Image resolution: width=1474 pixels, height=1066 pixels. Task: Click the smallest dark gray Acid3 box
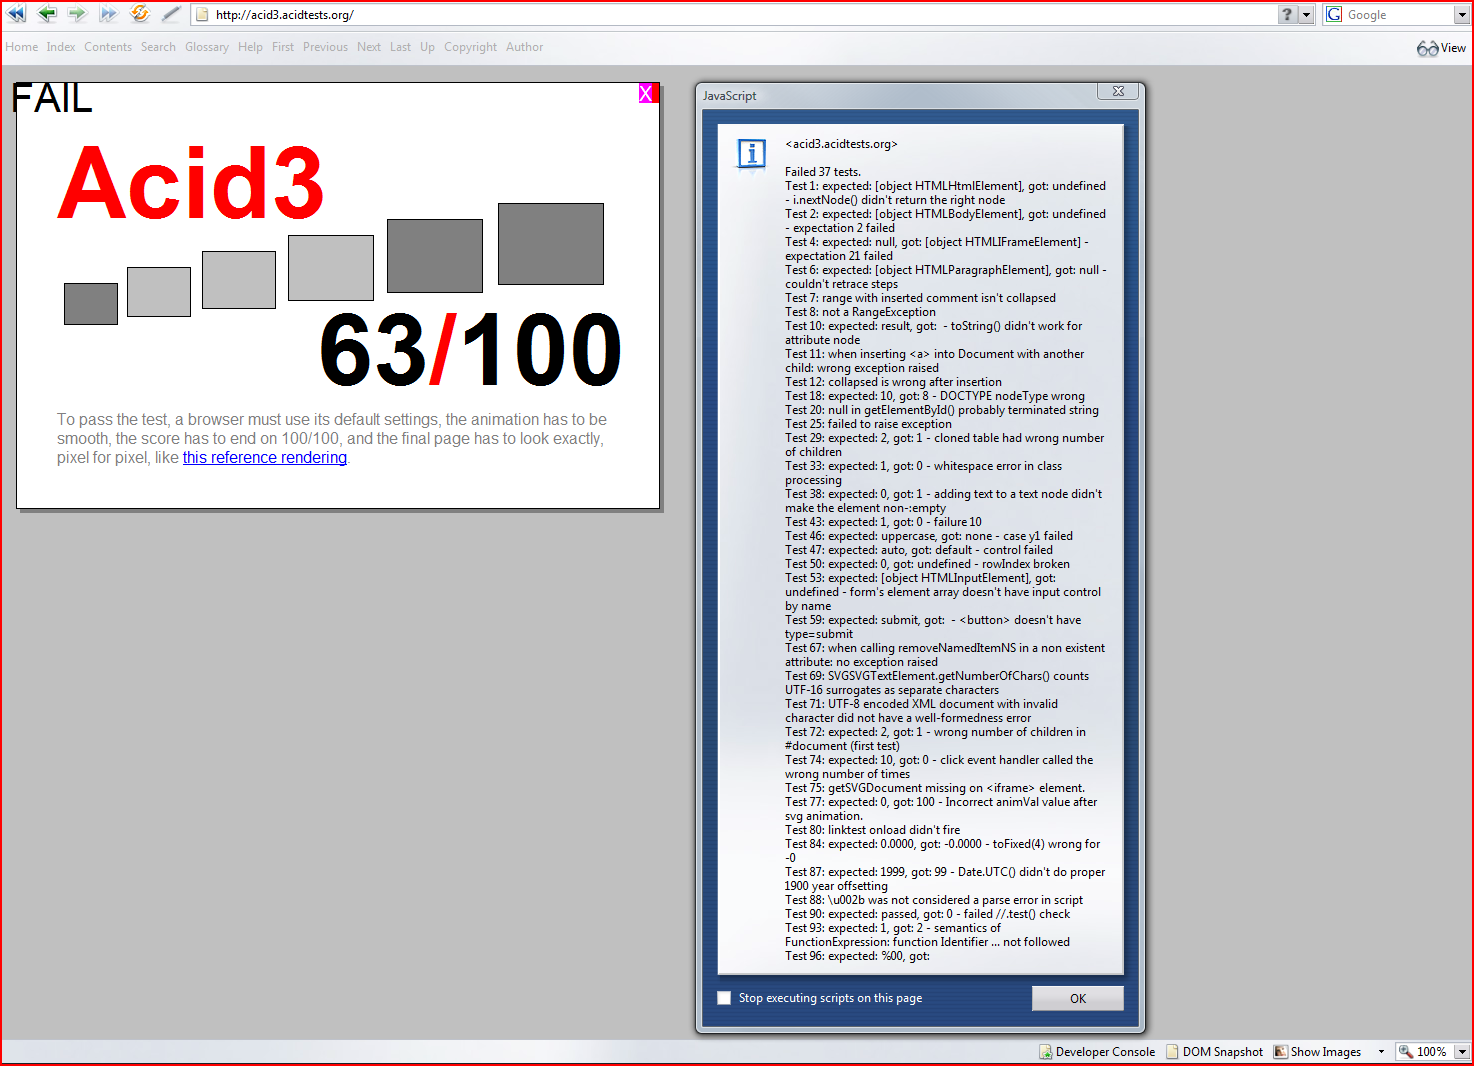pyautogui.click(x=91, y=304)
